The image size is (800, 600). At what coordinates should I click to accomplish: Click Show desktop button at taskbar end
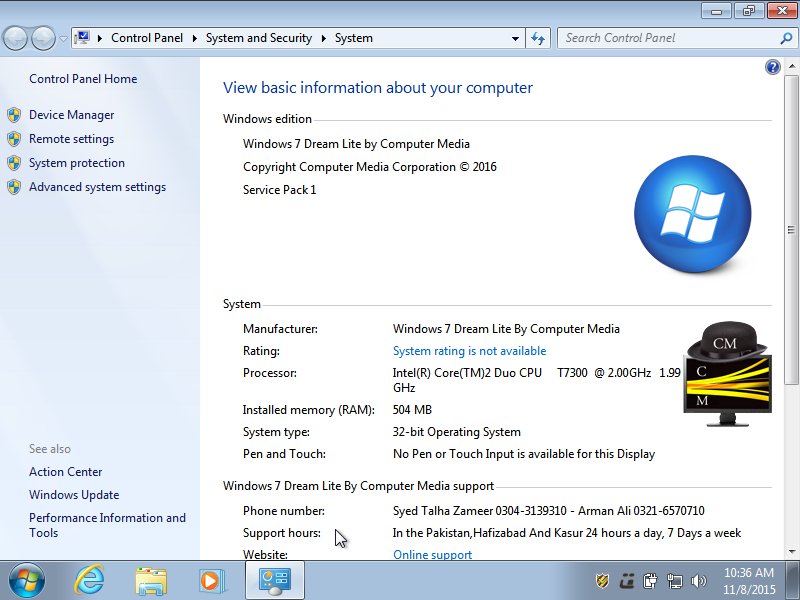(793, 580)
